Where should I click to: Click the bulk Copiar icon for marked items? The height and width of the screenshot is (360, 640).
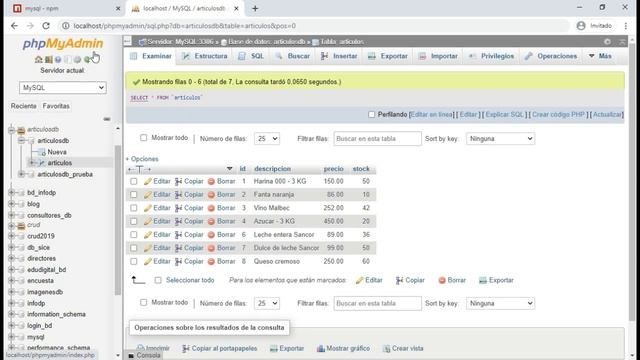click(x=399, y=280)
